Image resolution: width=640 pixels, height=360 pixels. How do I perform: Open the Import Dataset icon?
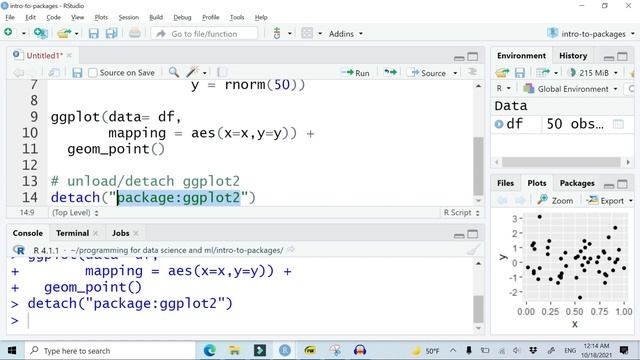pos(543,73)
